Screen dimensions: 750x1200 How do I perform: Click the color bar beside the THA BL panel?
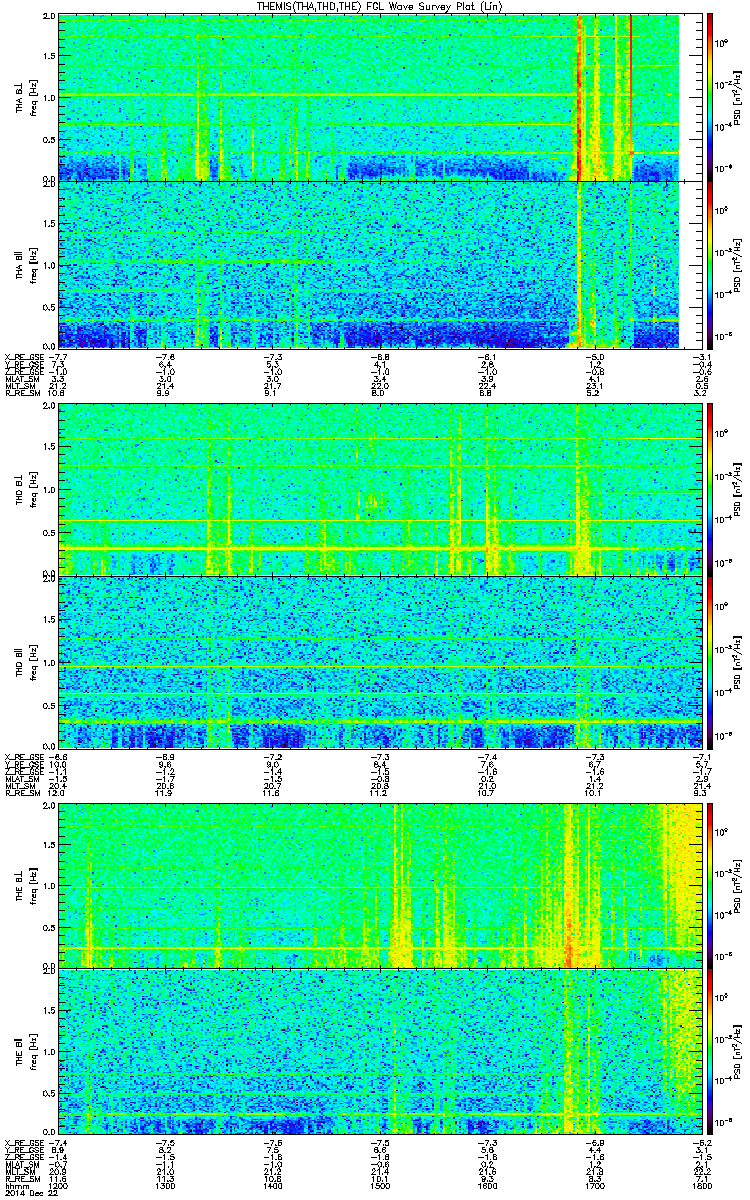pyautogui.click(x=710, y=96)
